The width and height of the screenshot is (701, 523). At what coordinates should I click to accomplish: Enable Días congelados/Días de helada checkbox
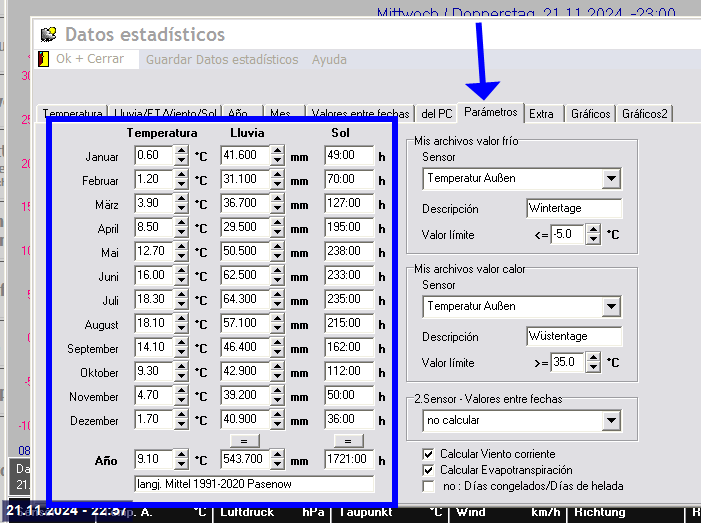point(428,486)
